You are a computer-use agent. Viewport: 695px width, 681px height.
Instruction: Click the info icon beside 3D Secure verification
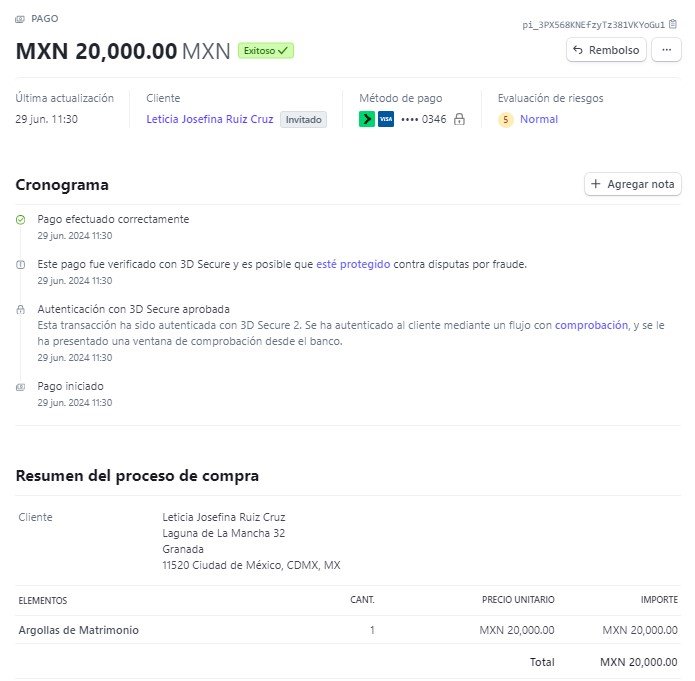tap(20, 265)
